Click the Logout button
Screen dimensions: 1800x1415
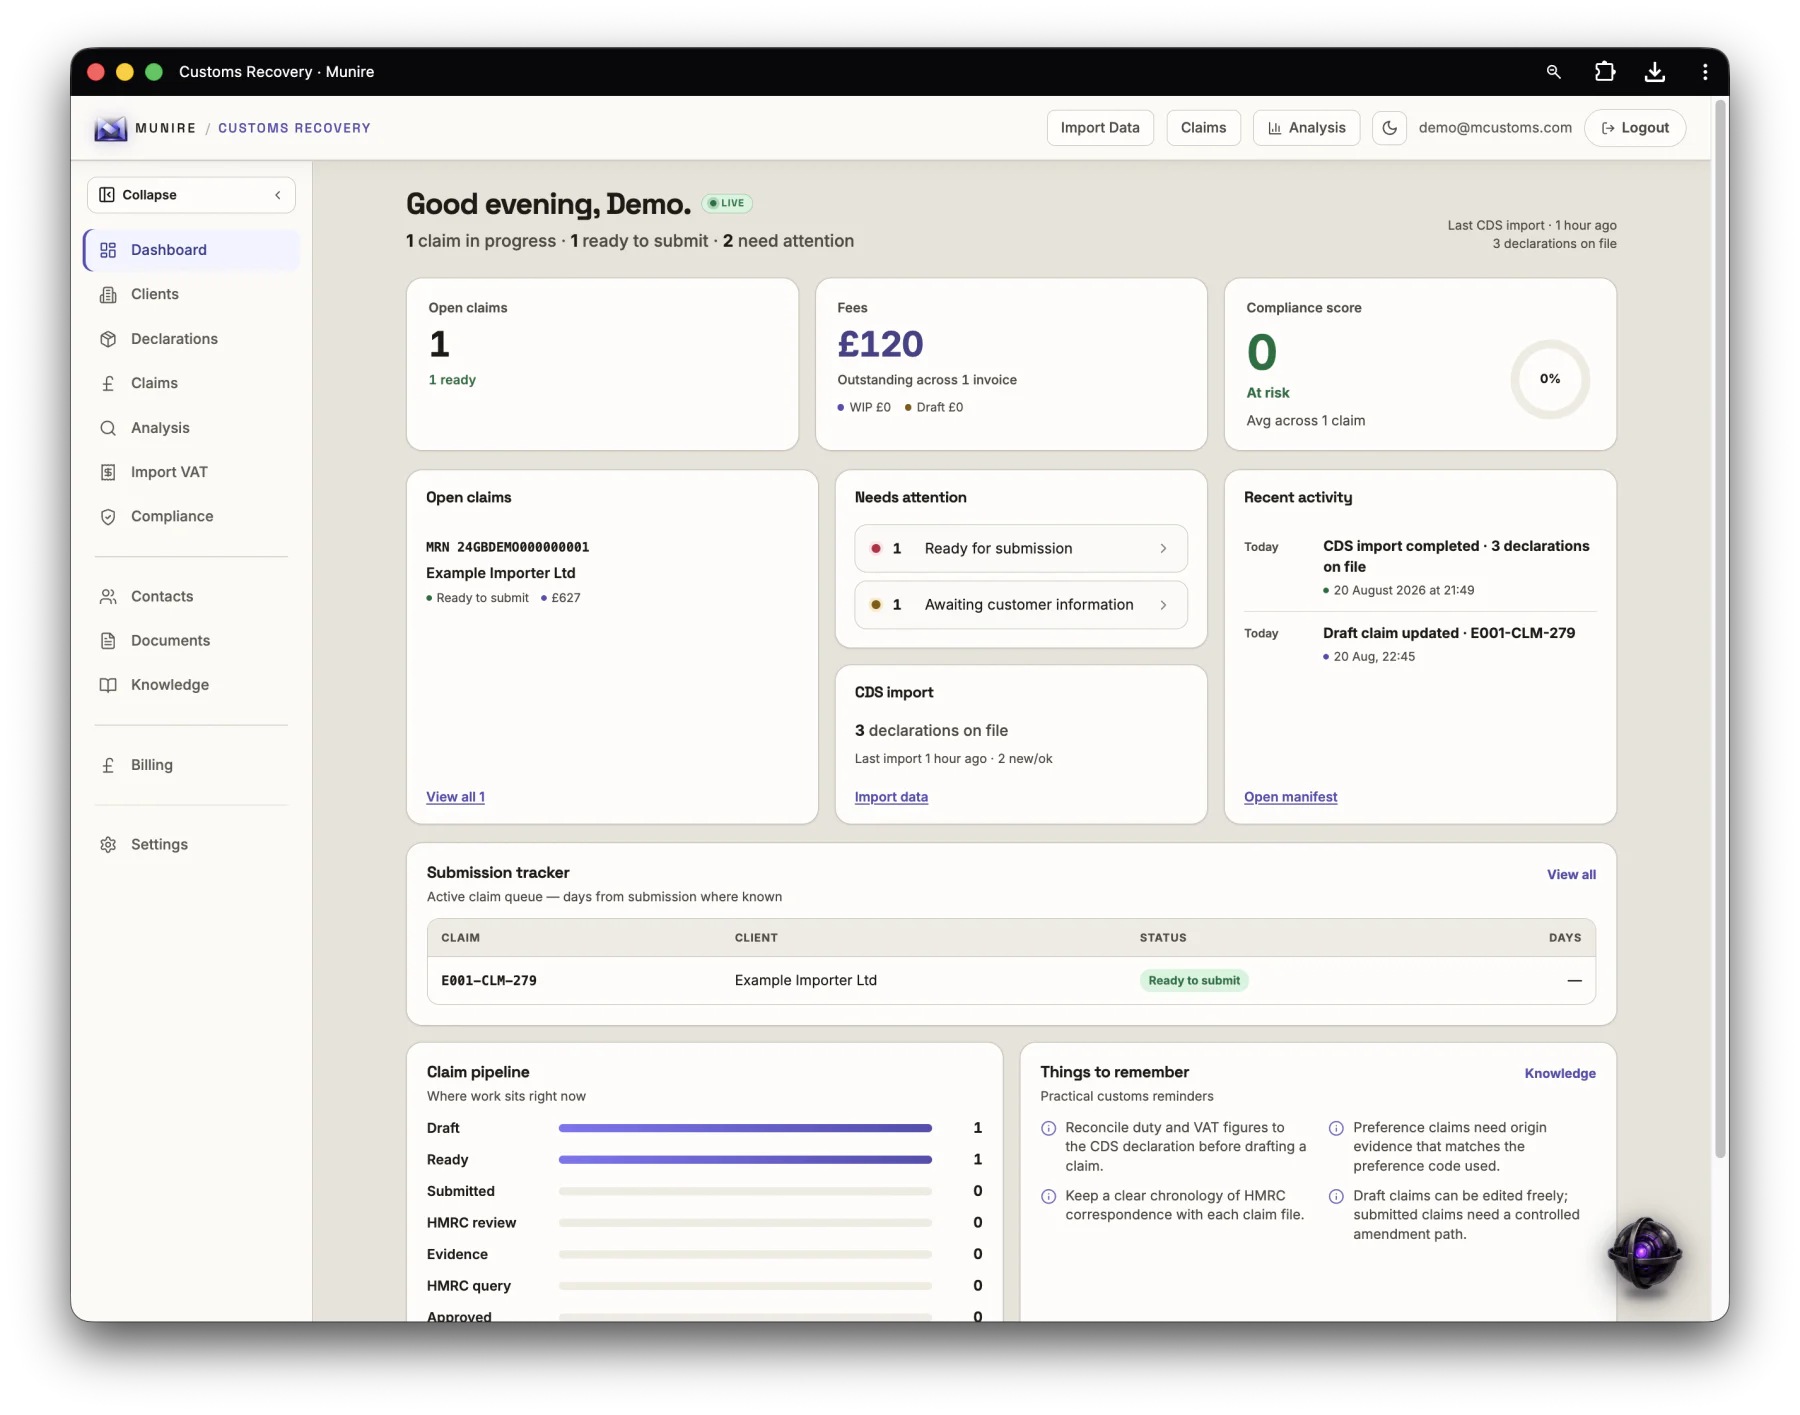point(1635,128)
